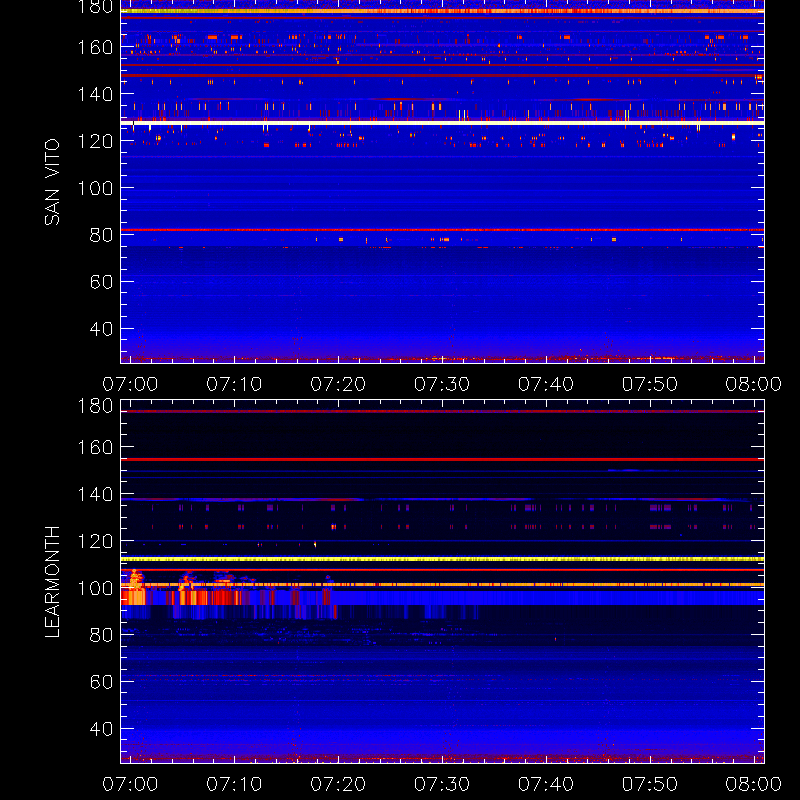Select the 140 tick label on Learmonth plot

click(x=95, y=494)
